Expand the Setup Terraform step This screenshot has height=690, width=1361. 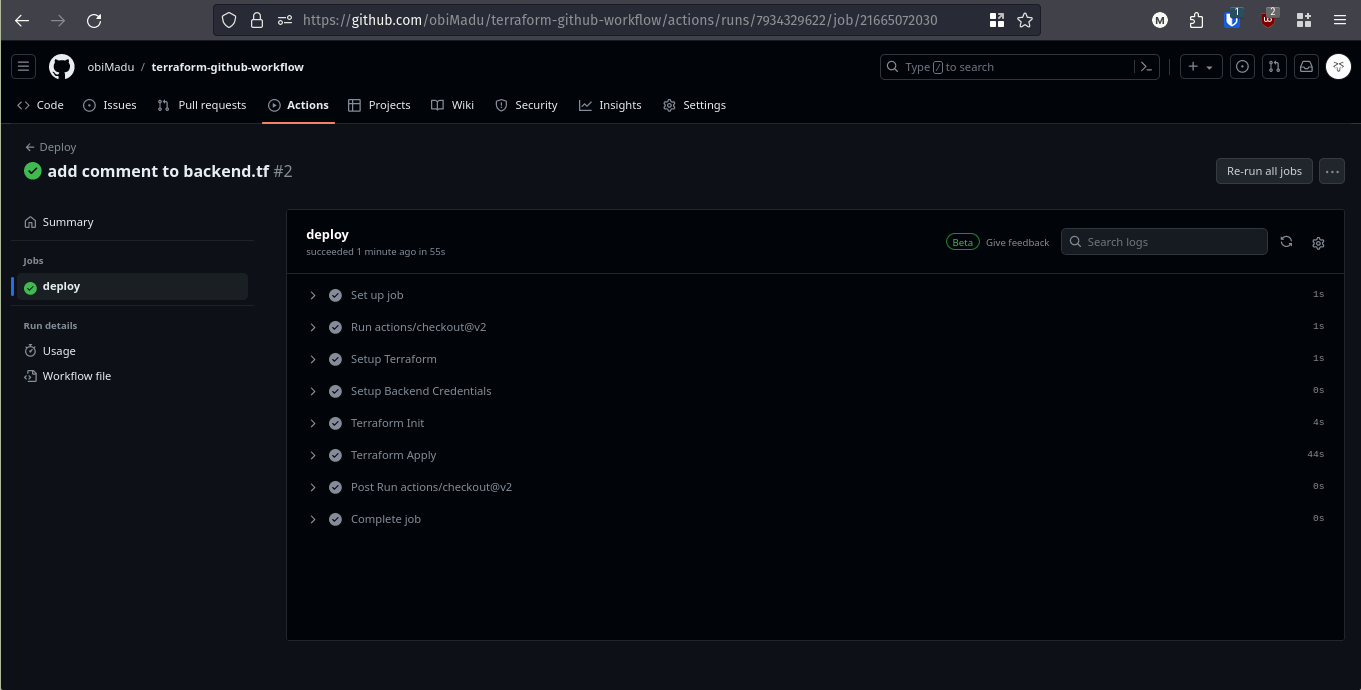pos(313,359)
